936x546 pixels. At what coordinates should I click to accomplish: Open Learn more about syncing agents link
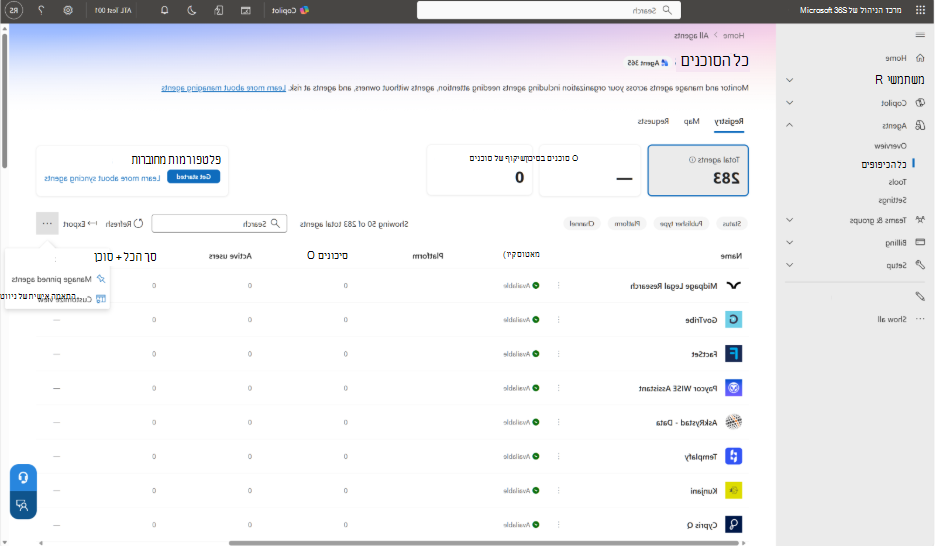pyautogui.click(x=102, y=178)
